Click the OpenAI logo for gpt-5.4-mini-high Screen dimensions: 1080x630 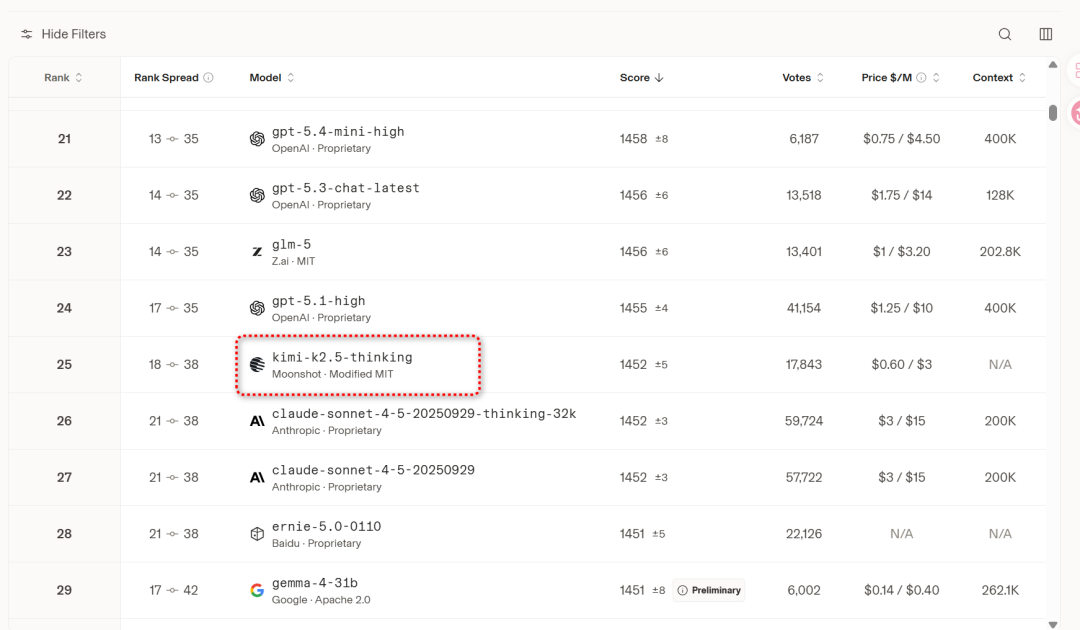tap(257, 139)
